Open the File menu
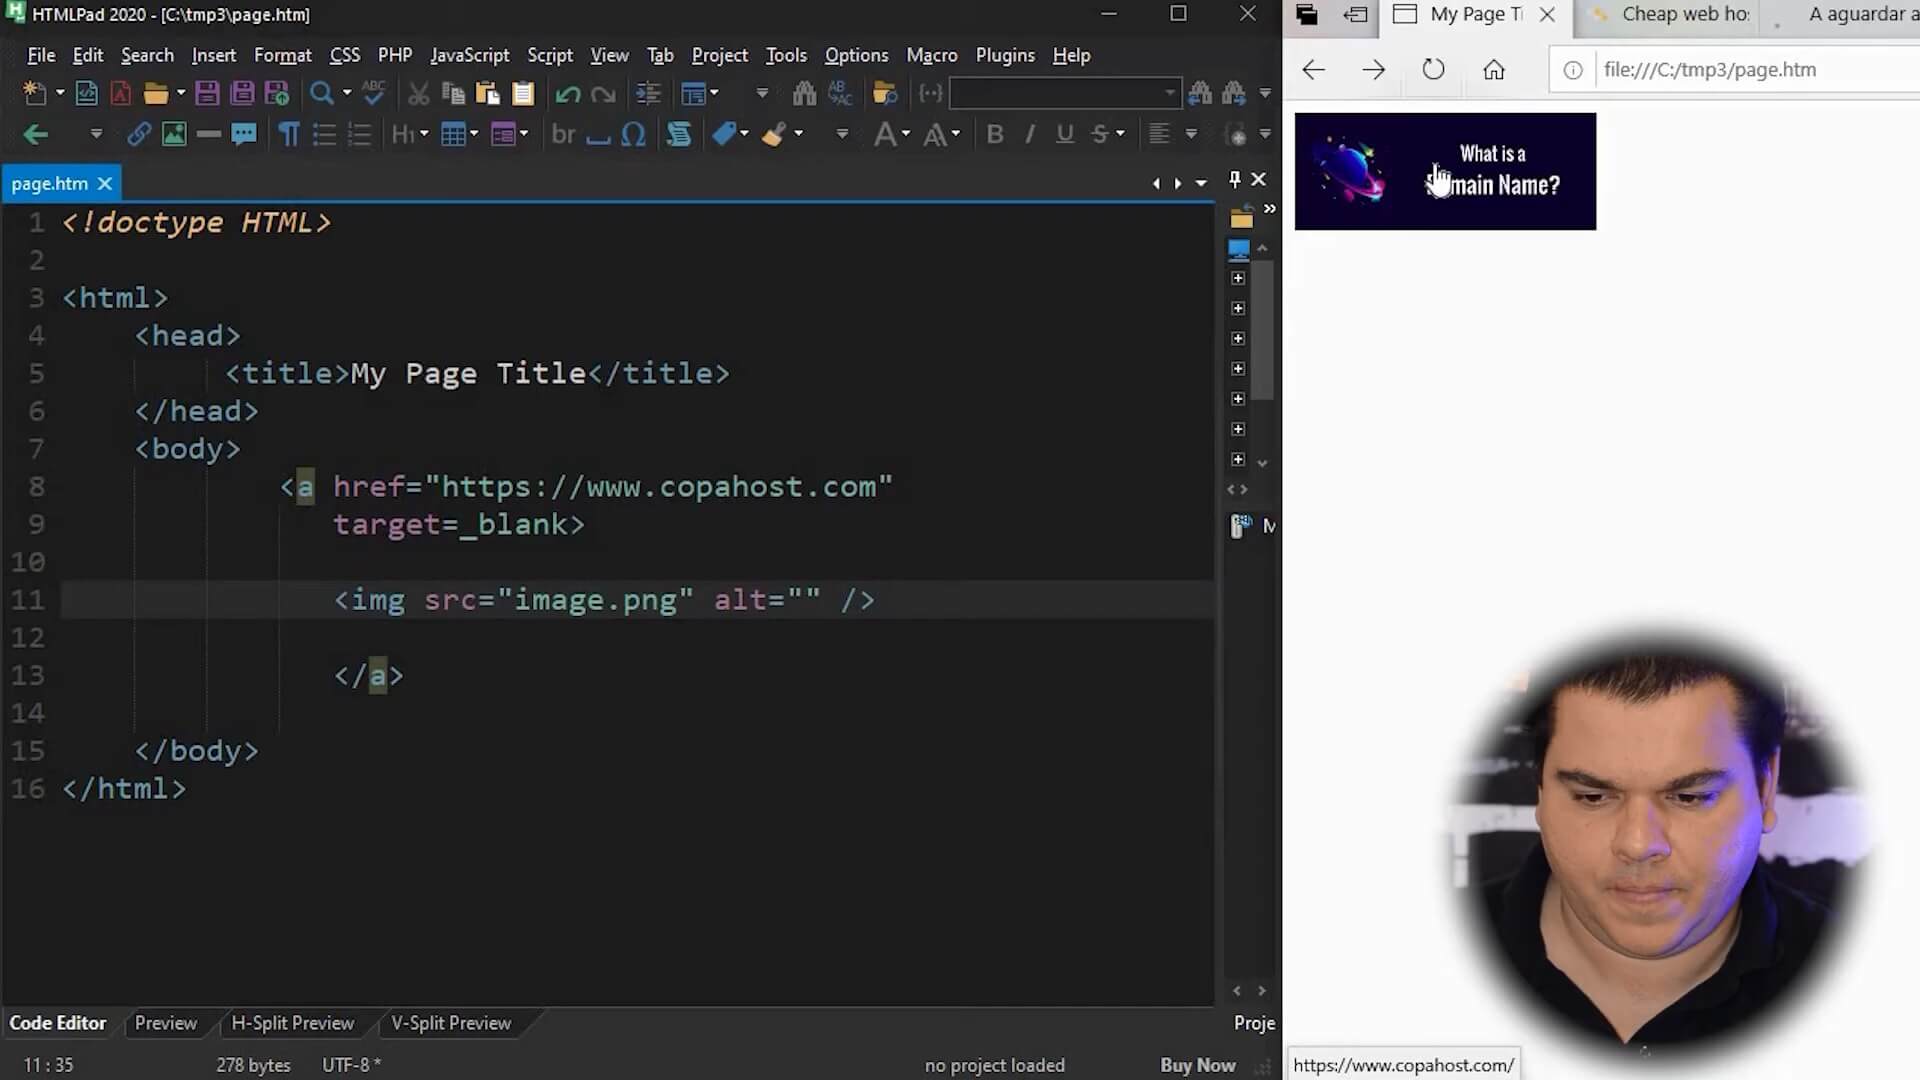The image size is (1920, 1080). coord(41,55)
